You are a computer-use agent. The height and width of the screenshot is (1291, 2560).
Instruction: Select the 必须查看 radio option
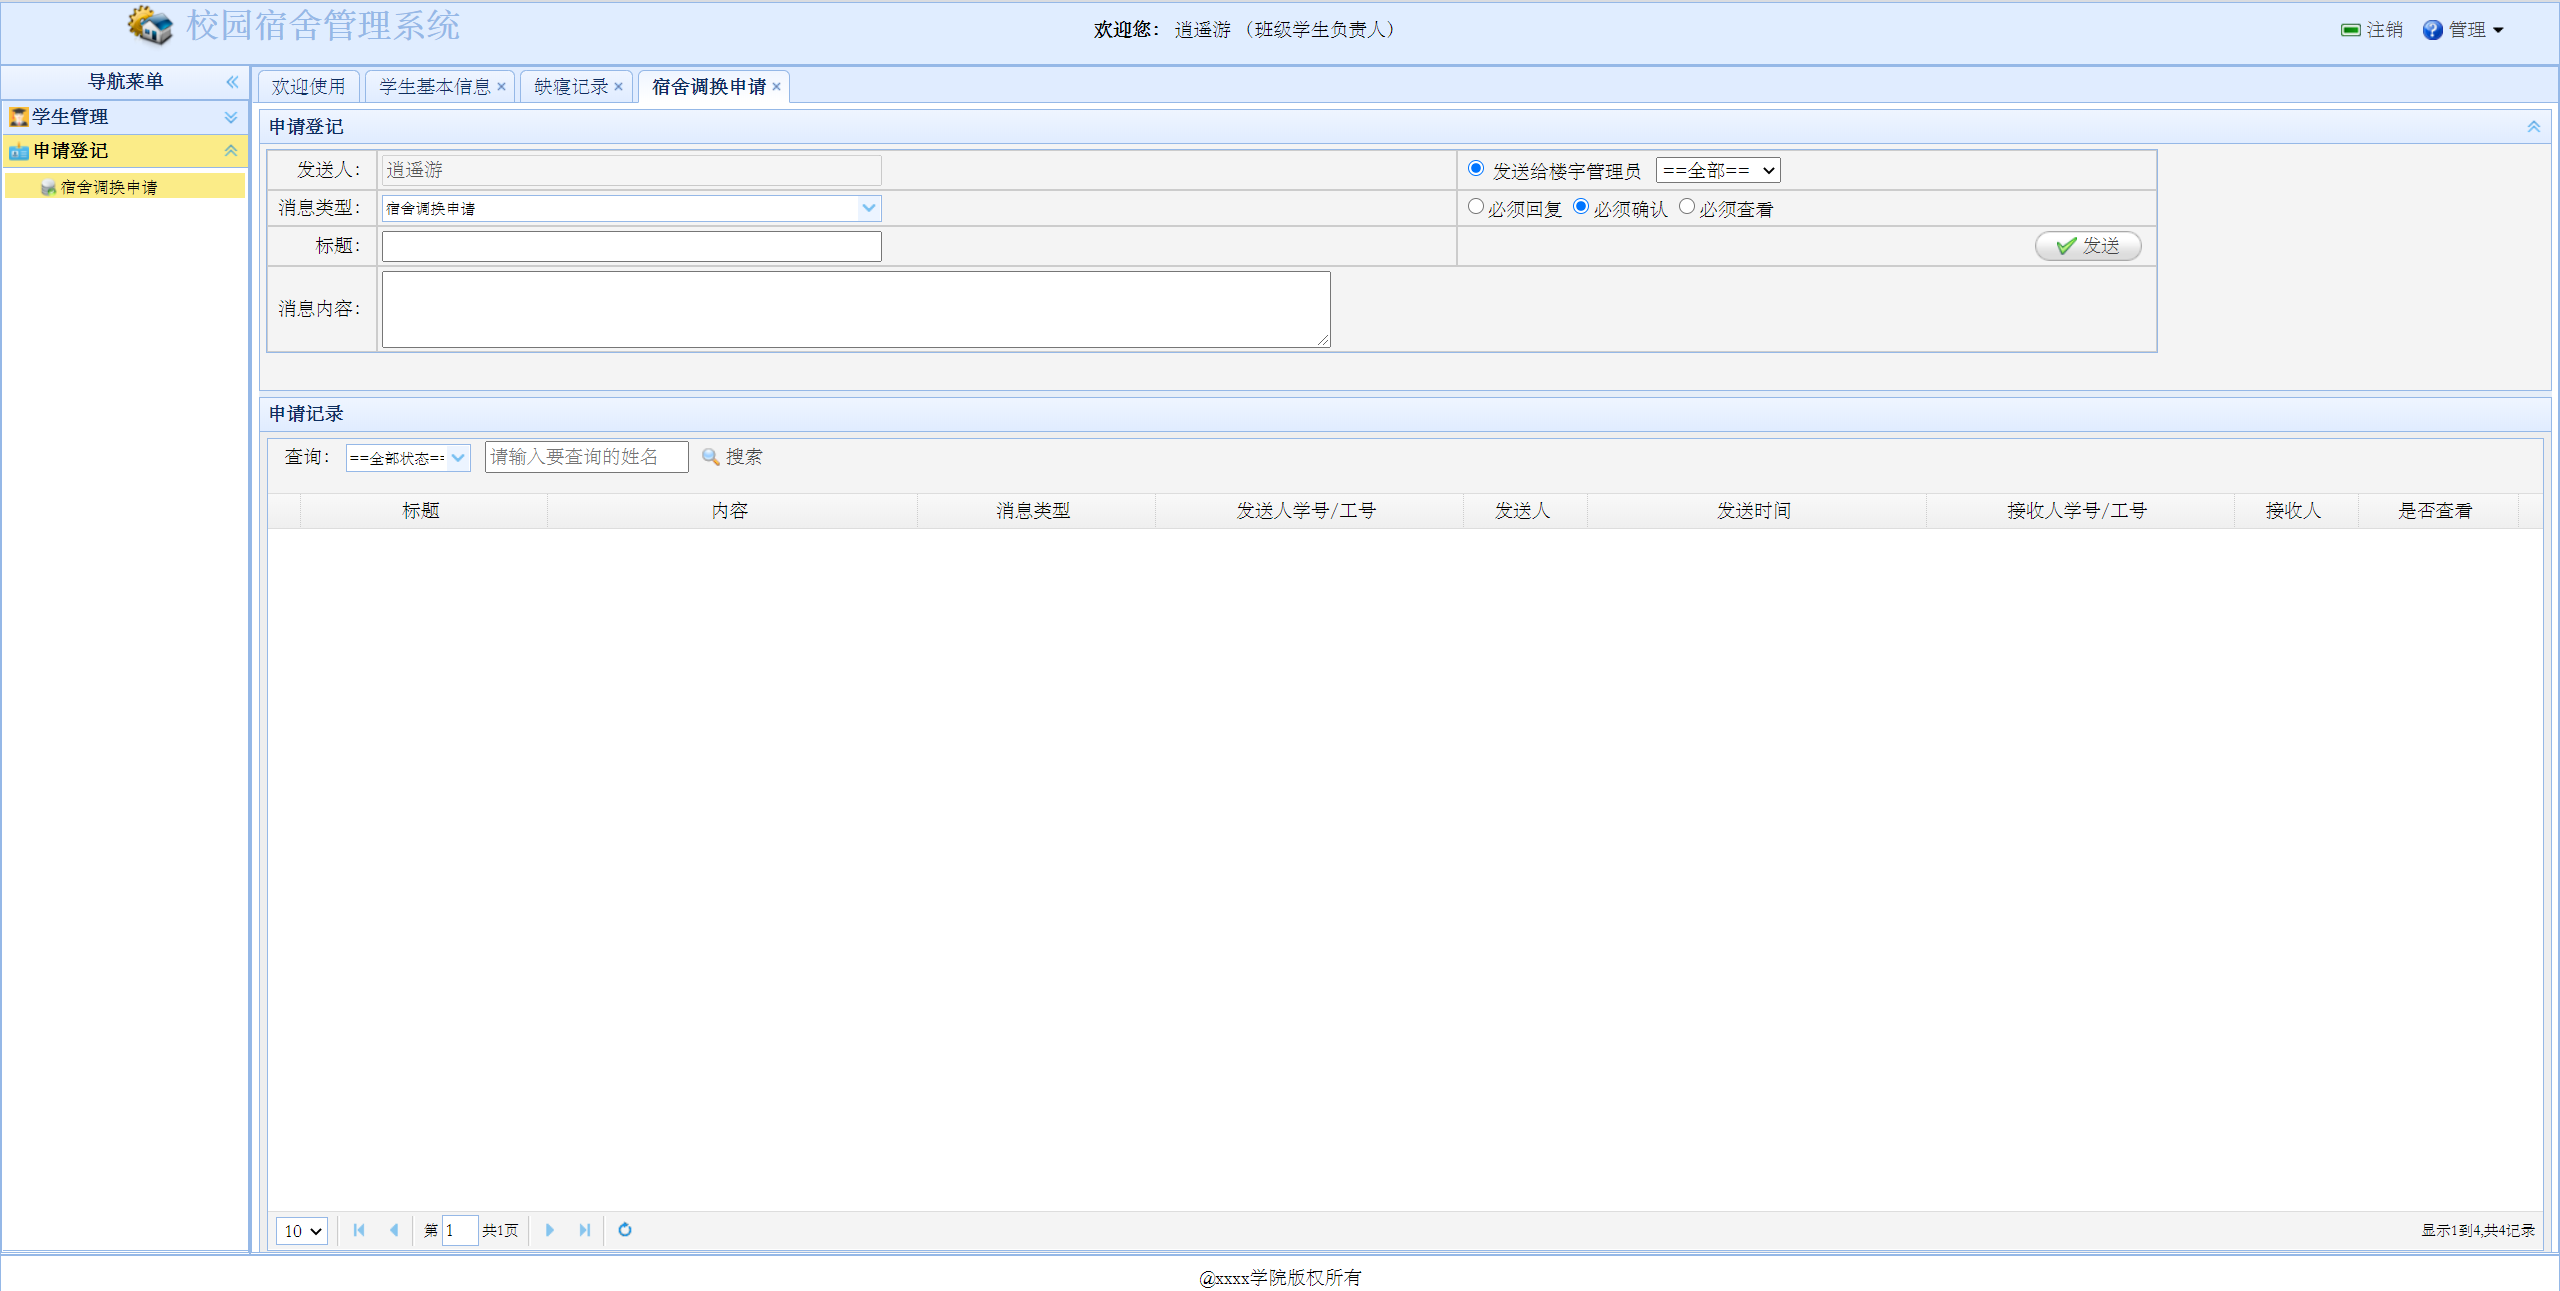click(x=1687, y=207)
